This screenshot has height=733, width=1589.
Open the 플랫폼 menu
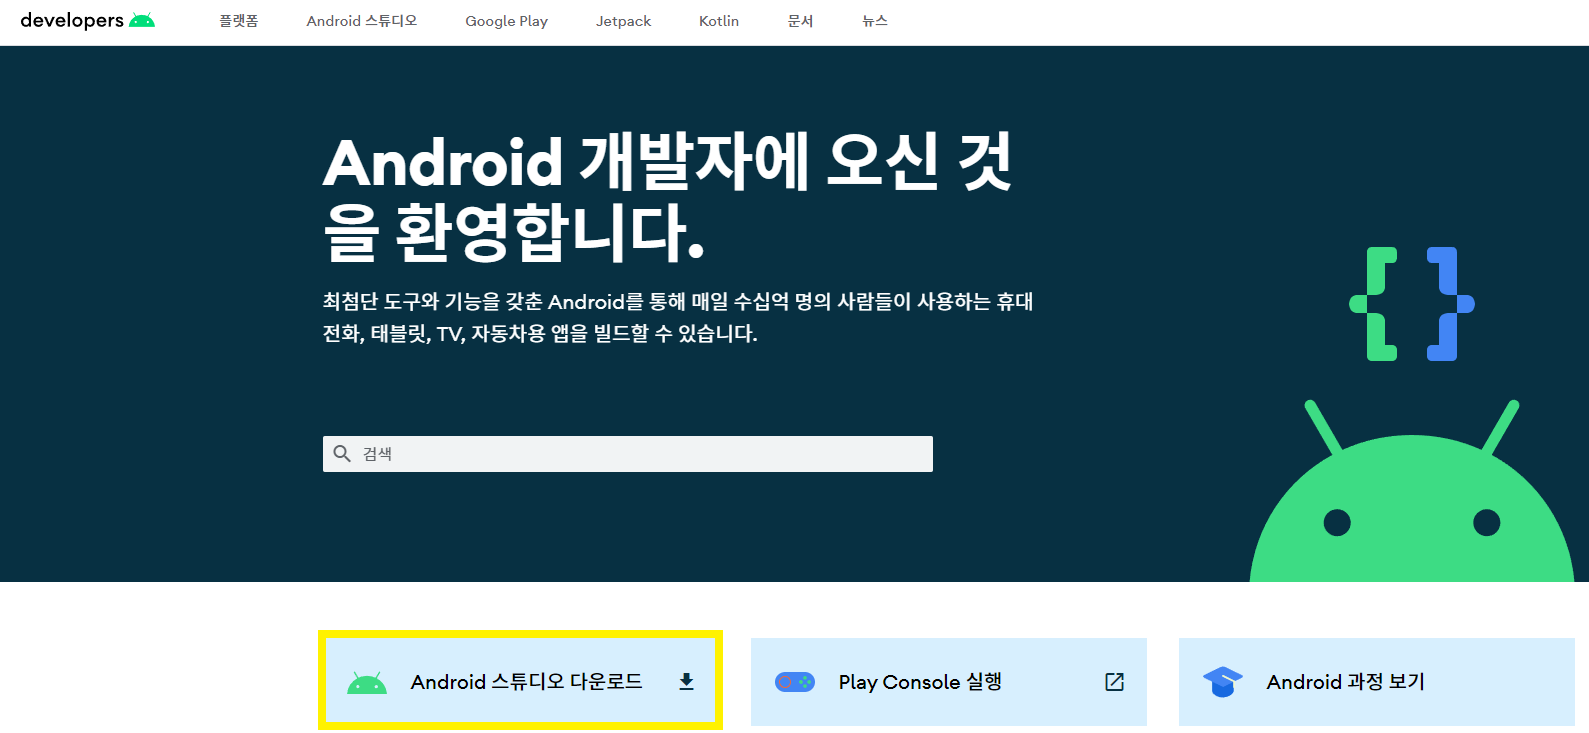pos(239,21)
